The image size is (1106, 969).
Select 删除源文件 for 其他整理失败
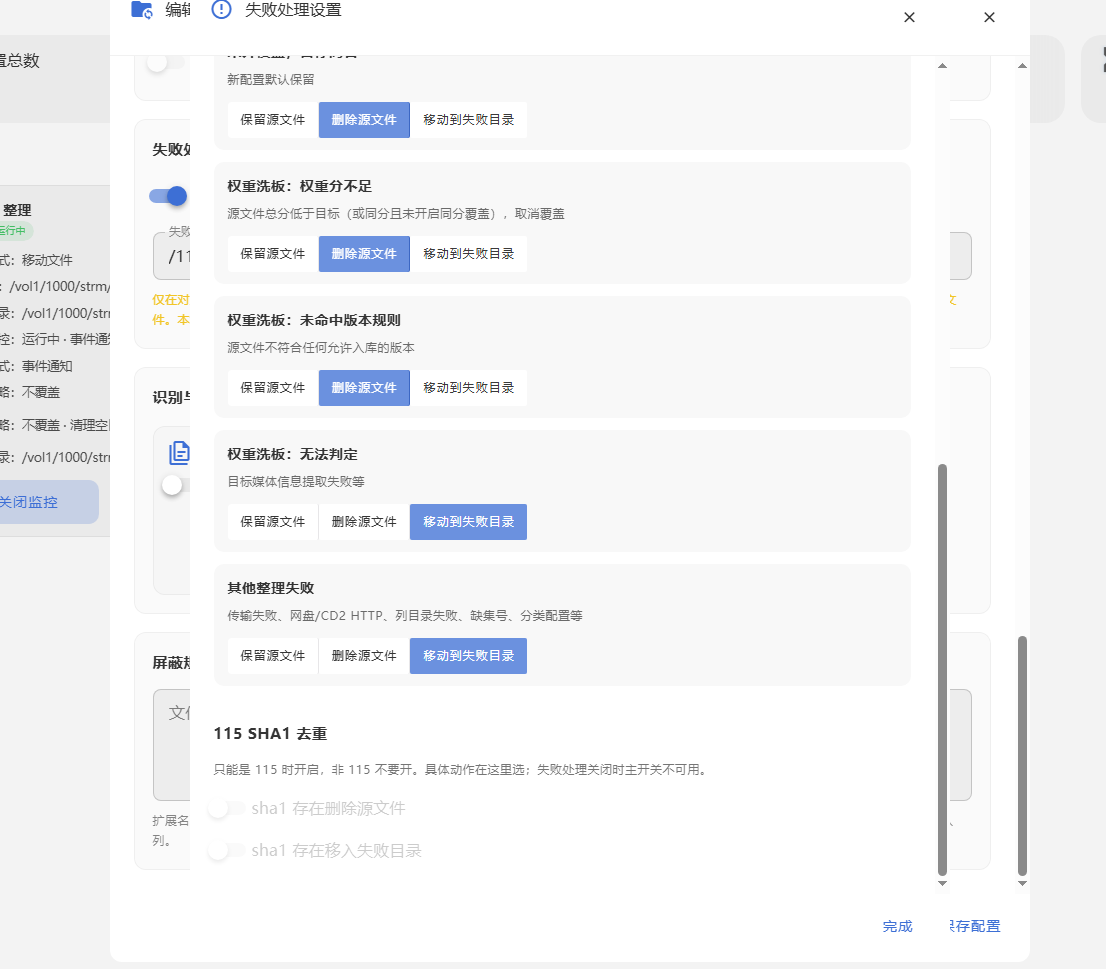click(364, 656)
